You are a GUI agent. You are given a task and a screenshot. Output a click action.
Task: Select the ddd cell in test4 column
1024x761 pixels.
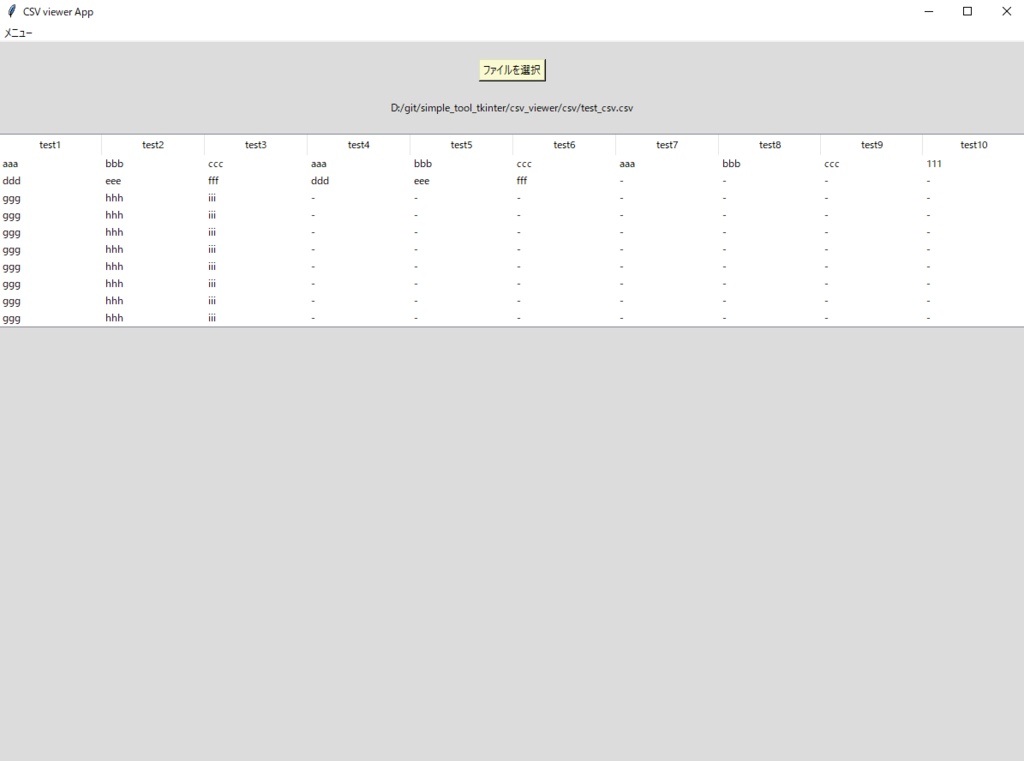click(x=320, y=181)
